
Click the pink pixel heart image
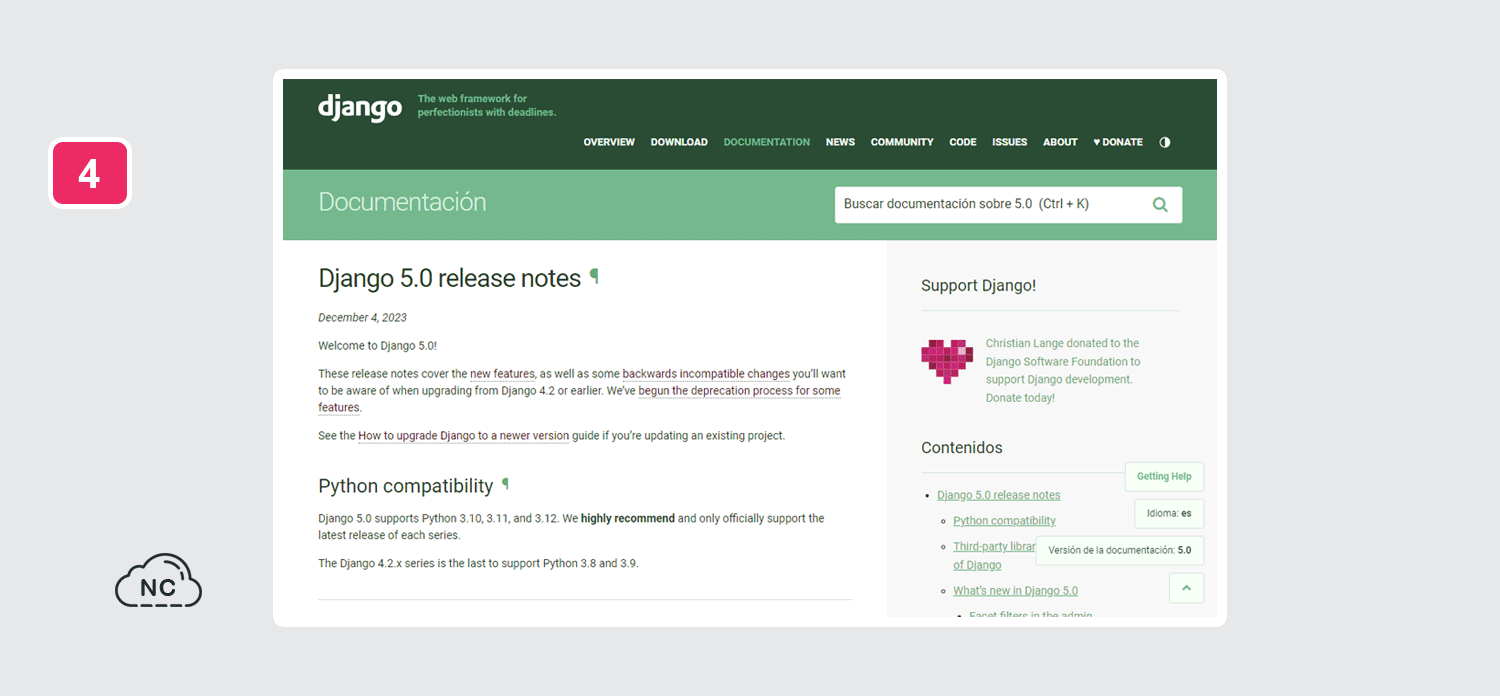coord(947,361)
